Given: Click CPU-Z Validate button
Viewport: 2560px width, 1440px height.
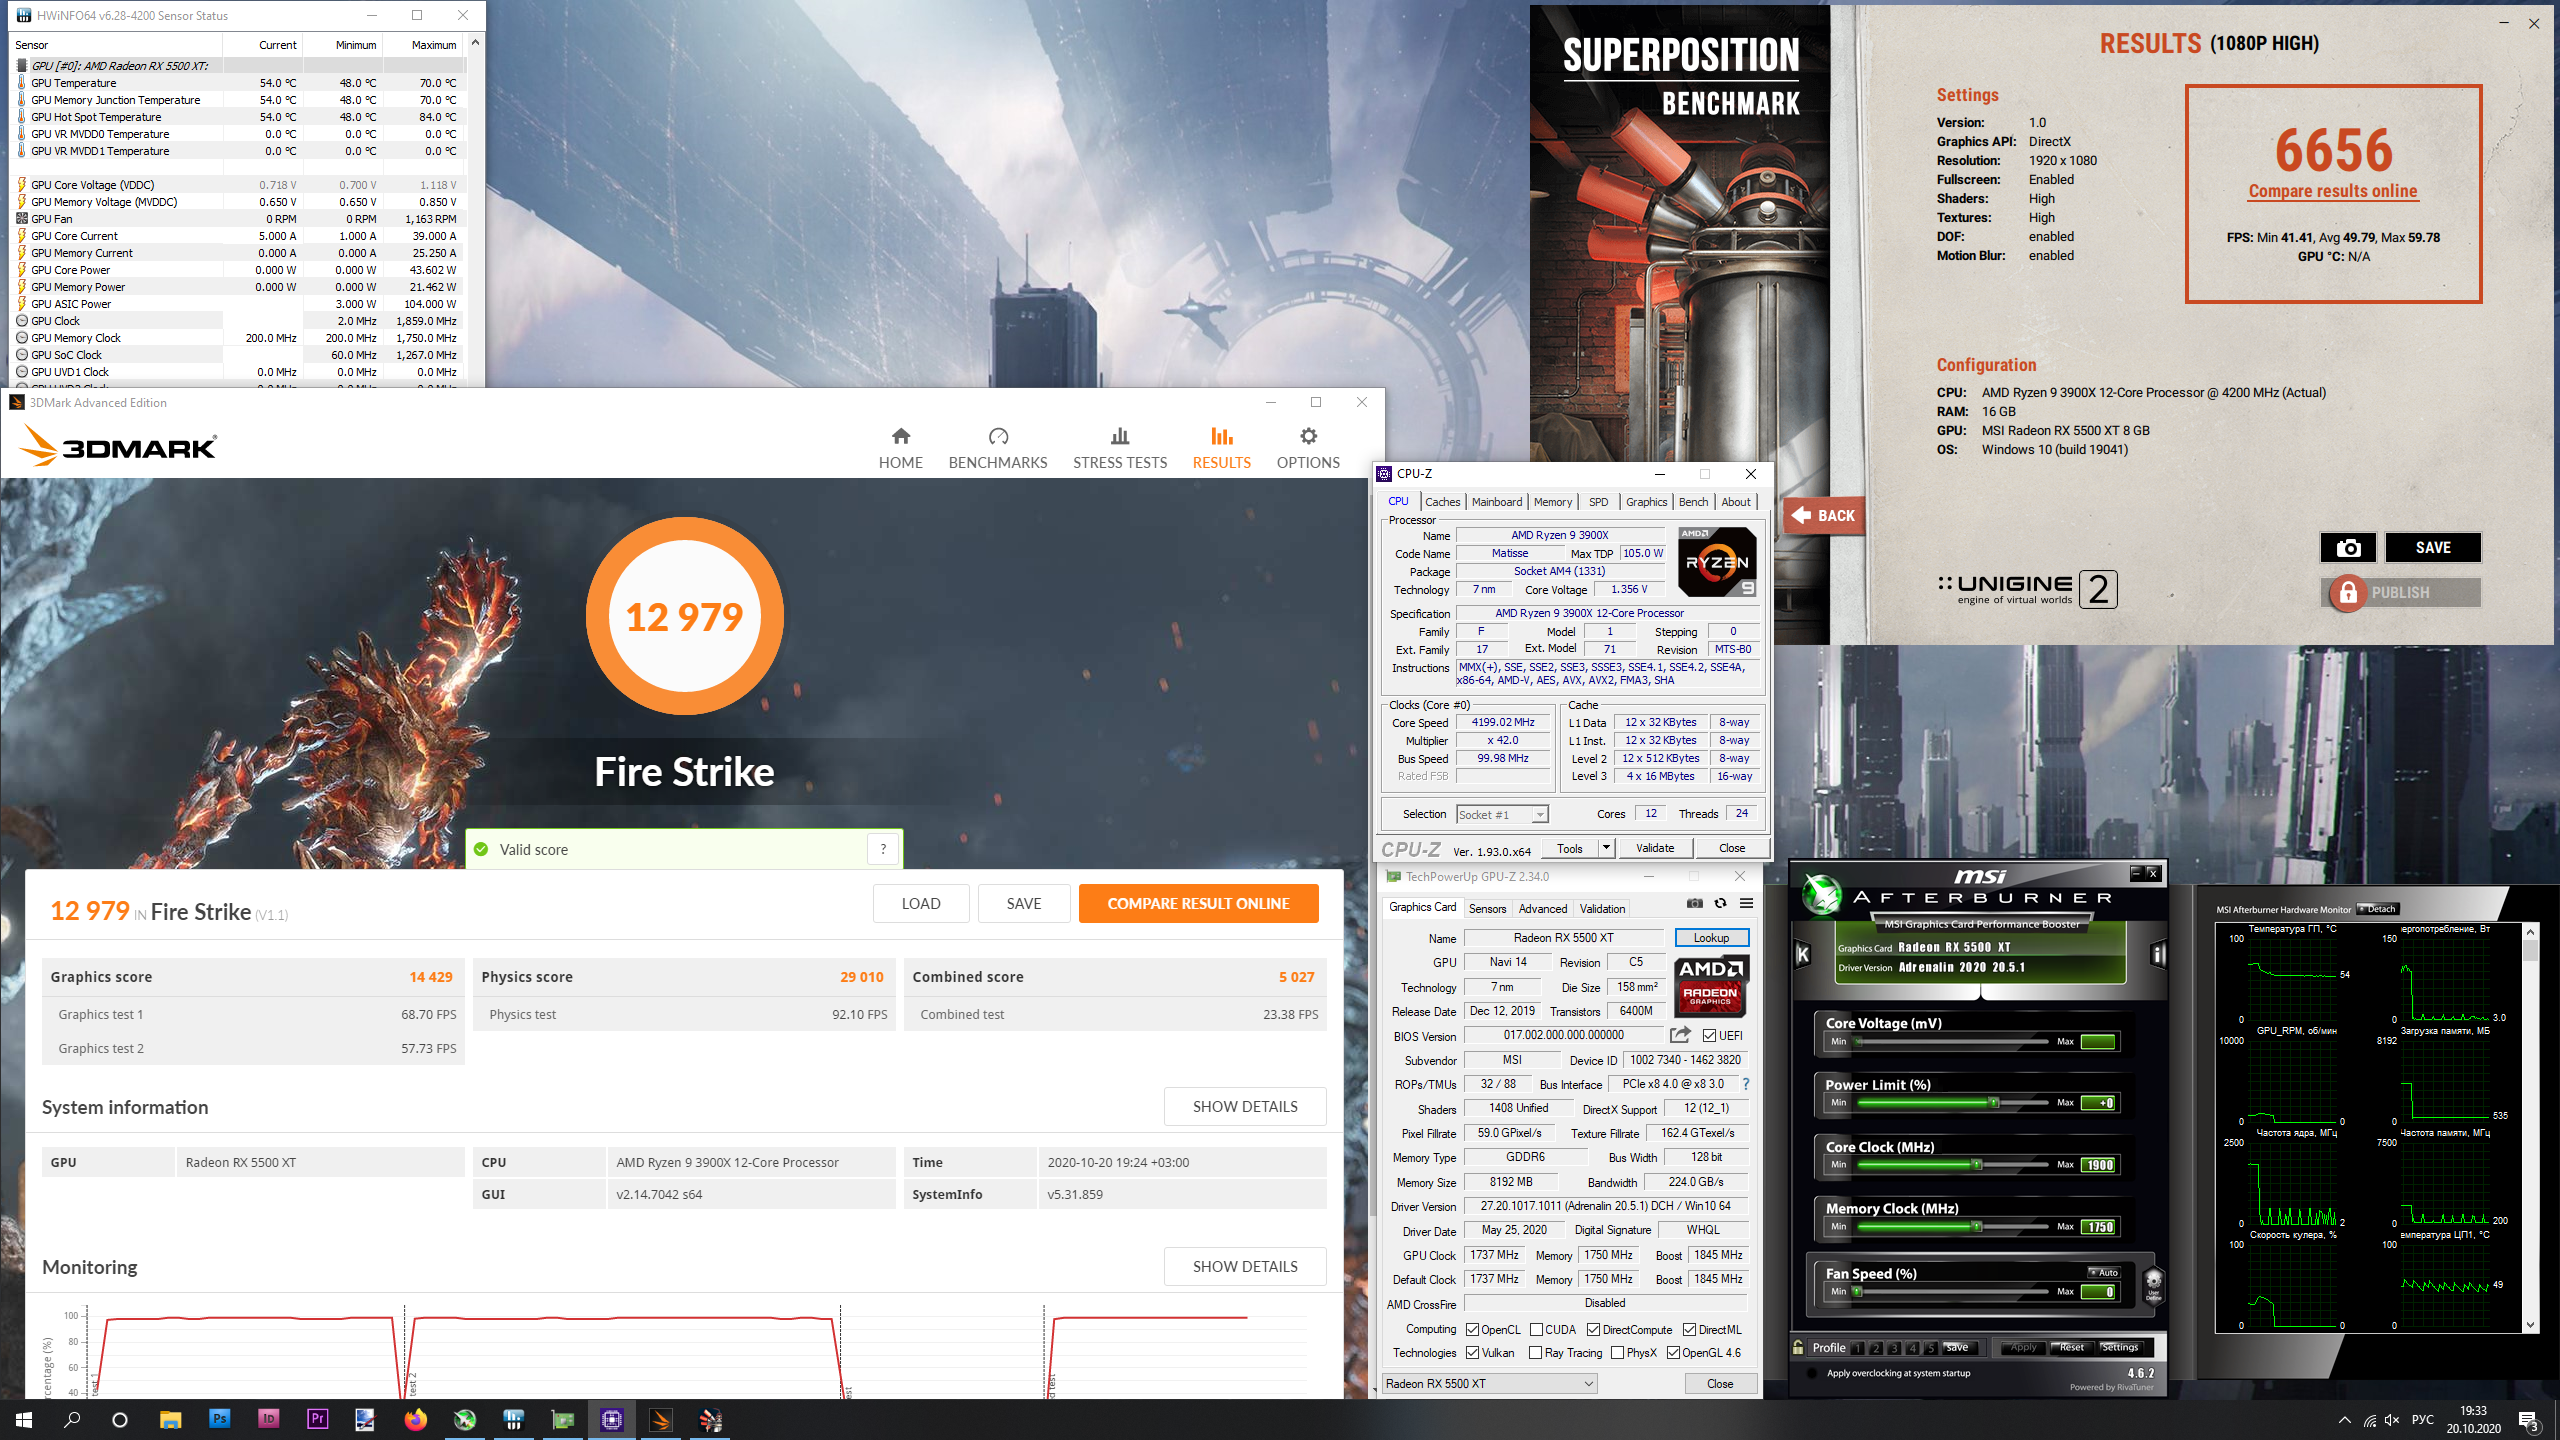Looking at the screenshot, I should (x=1655, y=848).
